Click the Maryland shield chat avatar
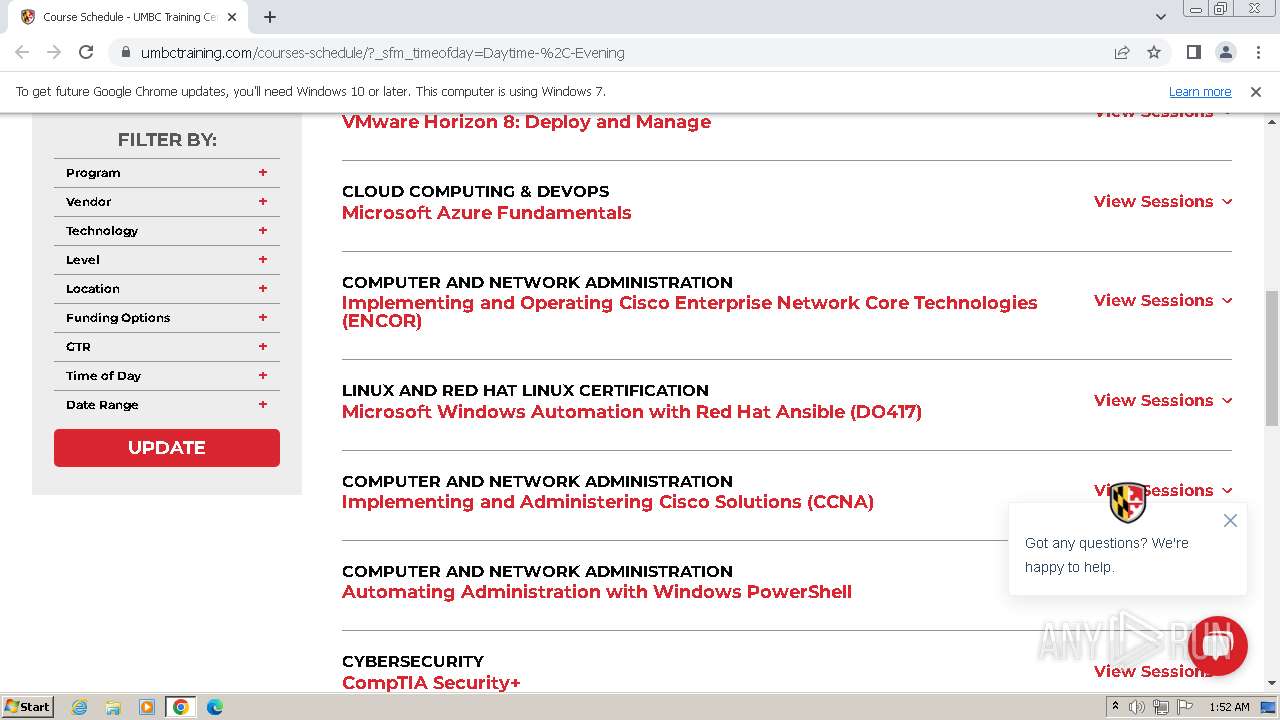1280x720 pixels. coord(1128,502)
